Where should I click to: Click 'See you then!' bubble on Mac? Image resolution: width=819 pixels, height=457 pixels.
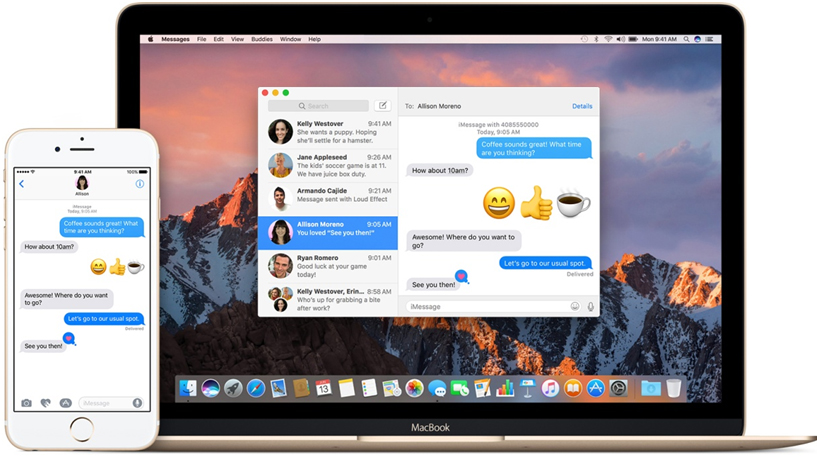click(x=433, y=285)
